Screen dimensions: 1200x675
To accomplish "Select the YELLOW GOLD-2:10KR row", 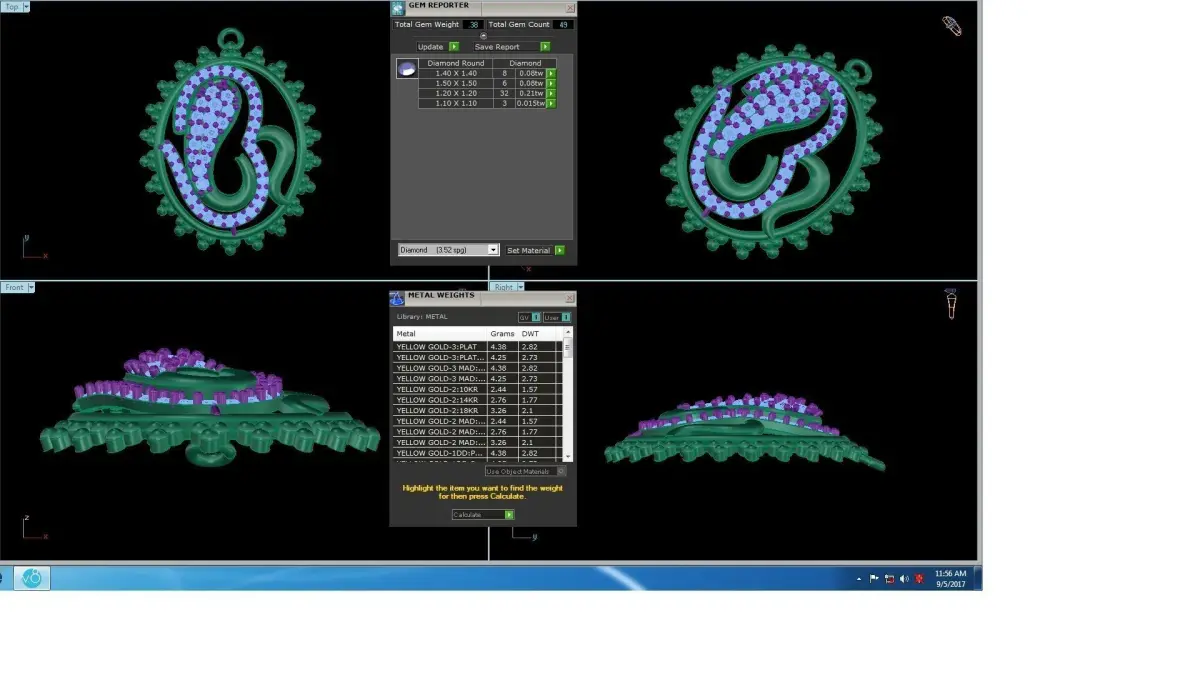I will click(477, 389).
